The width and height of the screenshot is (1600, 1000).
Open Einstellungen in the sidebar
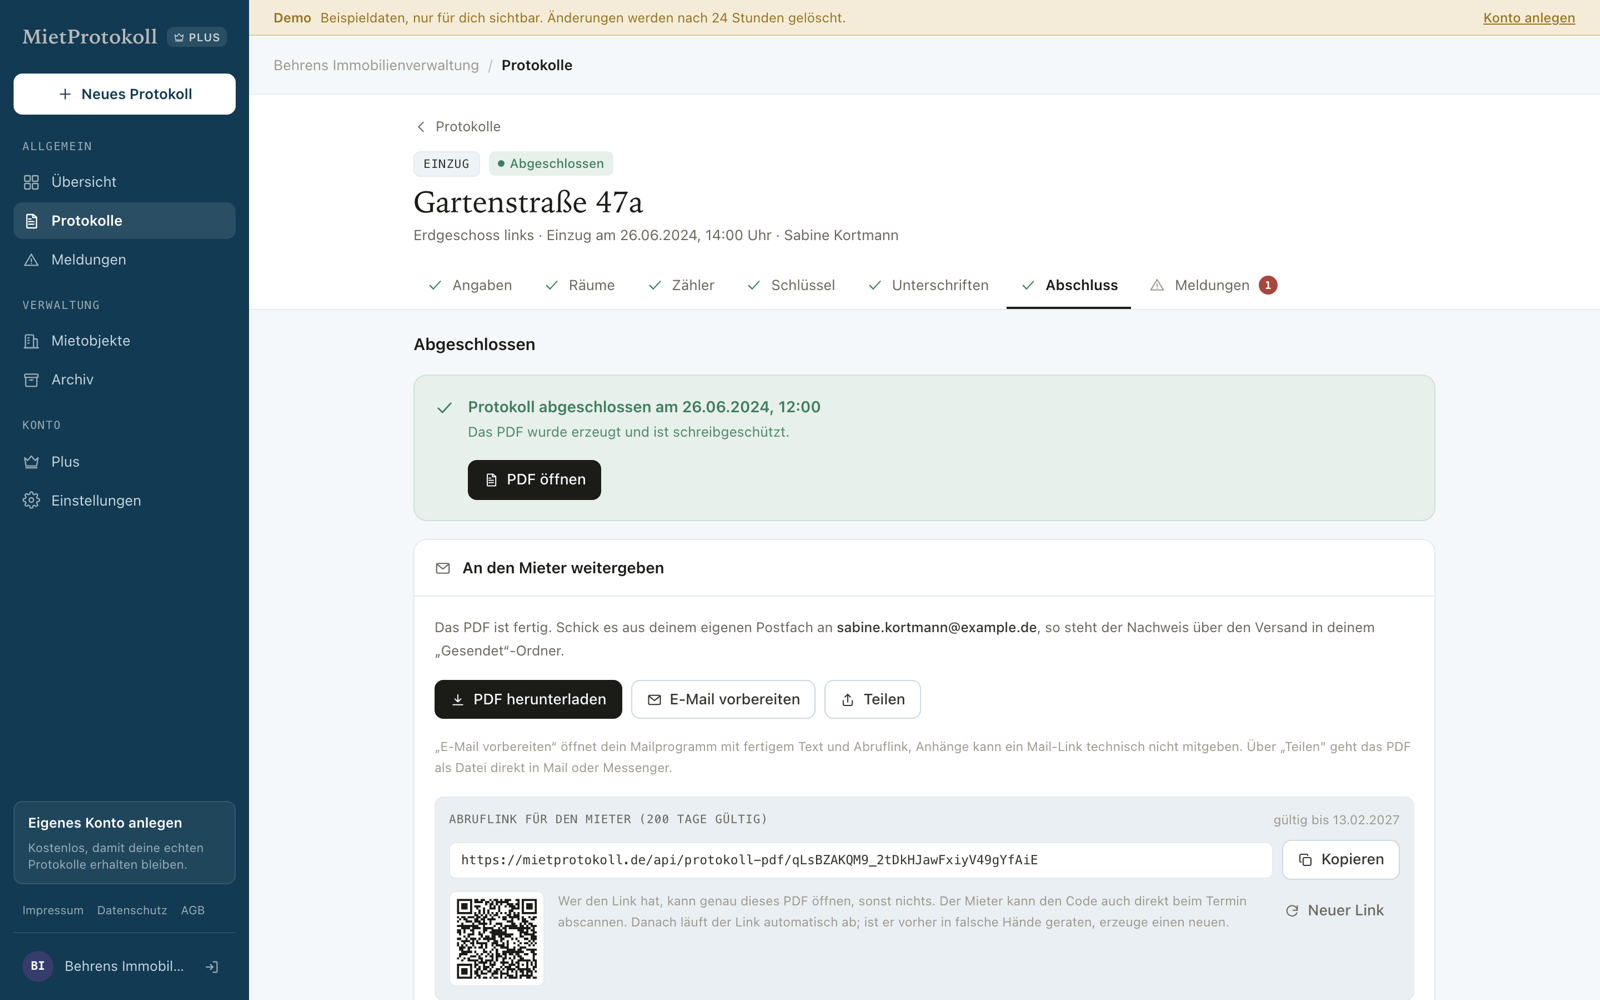pos(124,501)
